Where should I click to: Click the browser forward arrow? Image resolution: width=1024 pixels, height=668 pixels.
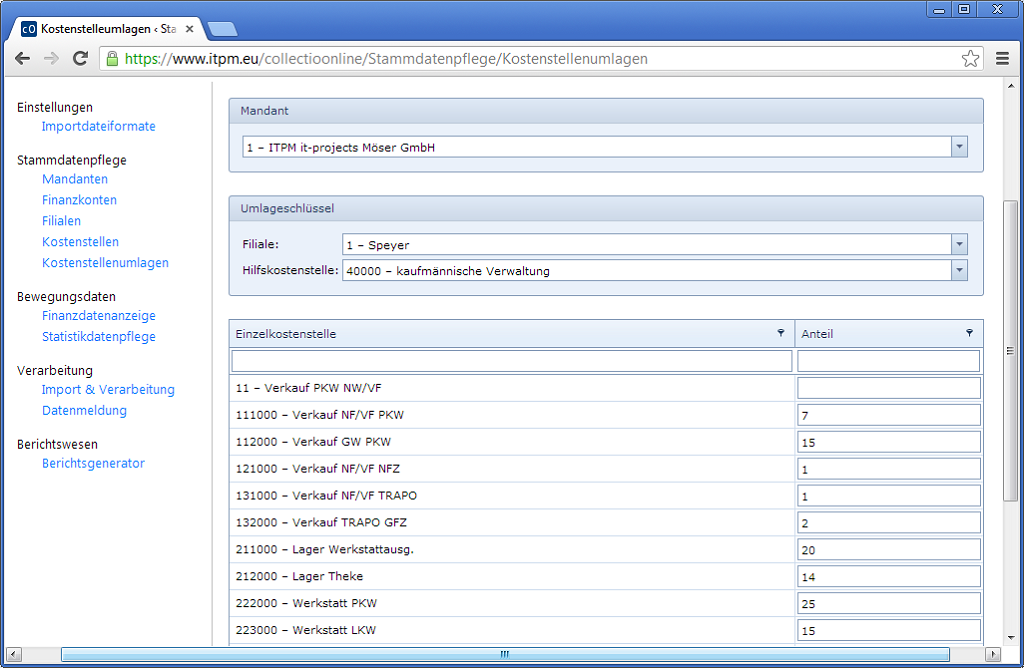pyautogui.click(x=51, y=59)
